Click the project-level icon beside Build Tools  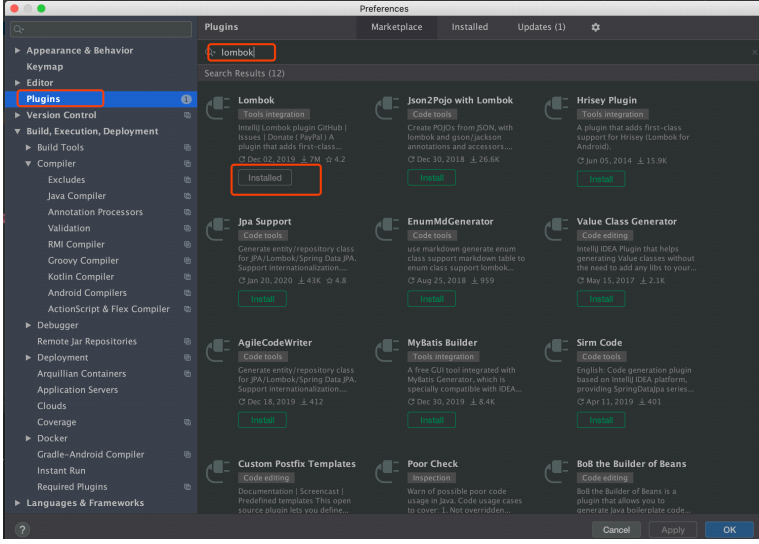(187, 148)
